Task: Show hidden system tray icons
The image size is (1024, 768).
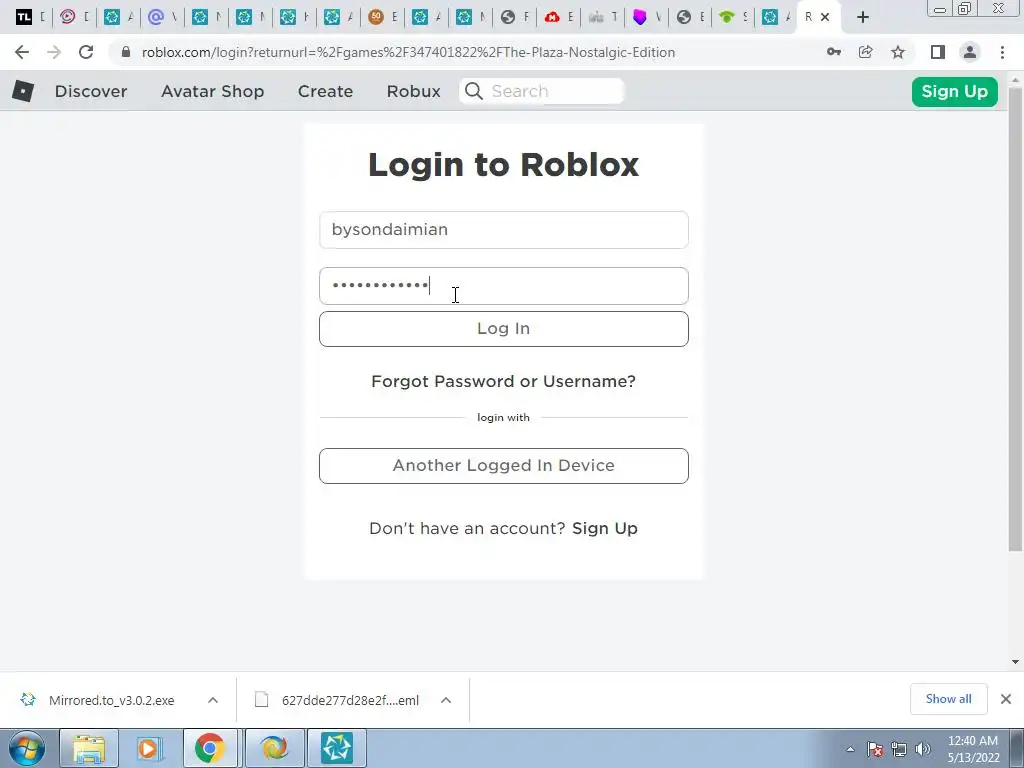Action: 850,749
